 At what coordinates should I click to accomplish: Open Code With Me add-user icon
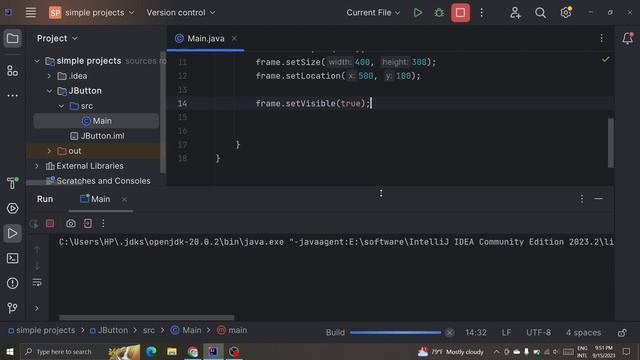515,13
